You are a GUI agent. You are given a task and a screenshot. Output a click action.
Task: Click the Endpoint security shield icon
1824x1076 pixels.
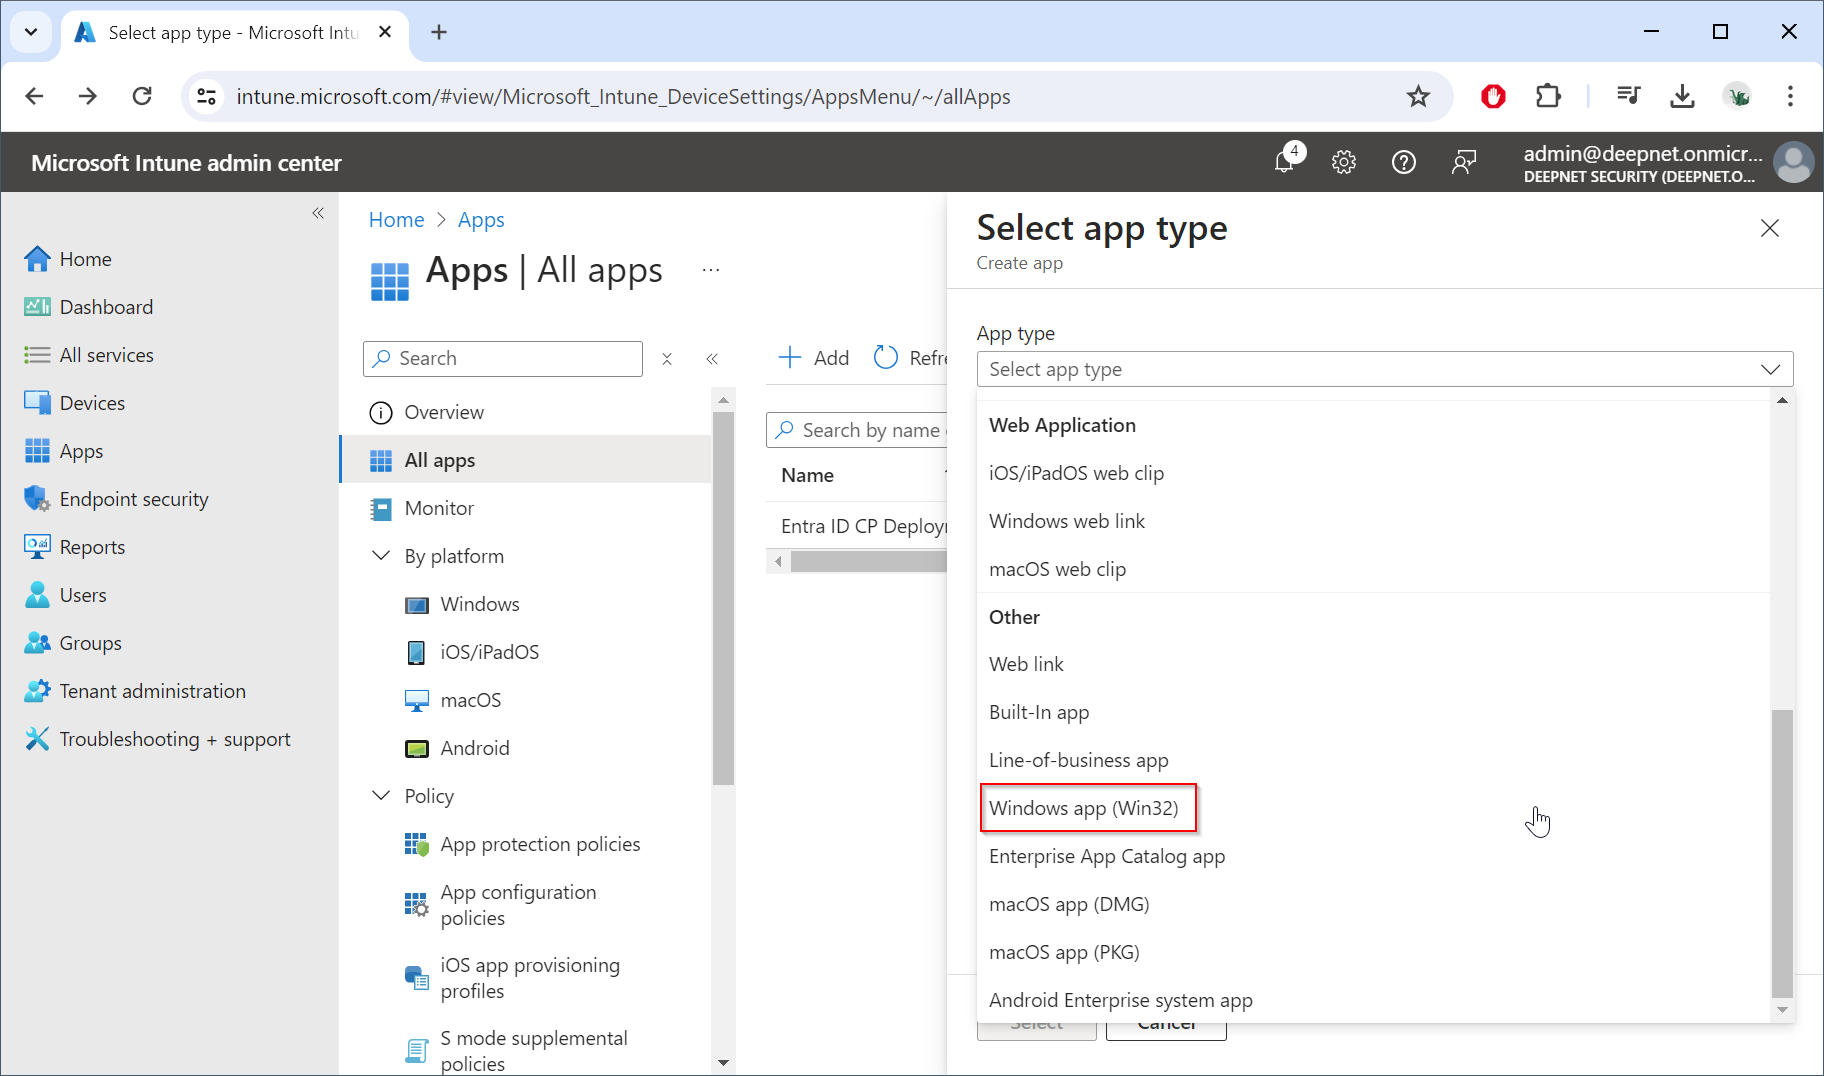(37, 498)
